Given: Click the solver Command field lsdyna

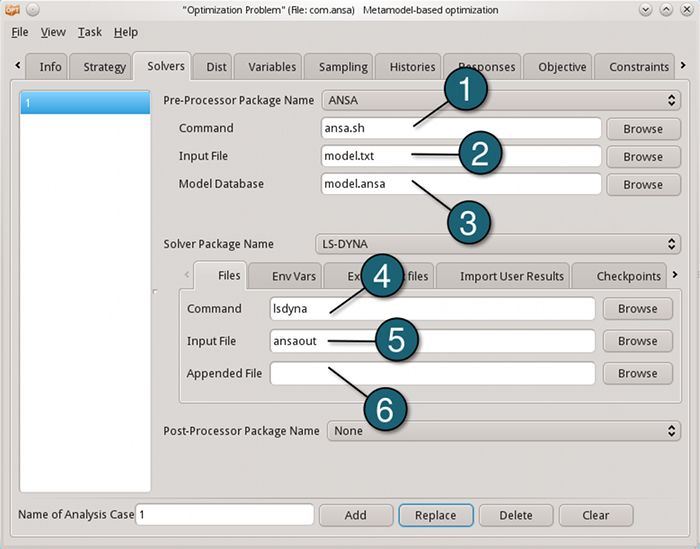Looking at the screenshot, I should tap(432, 309).
